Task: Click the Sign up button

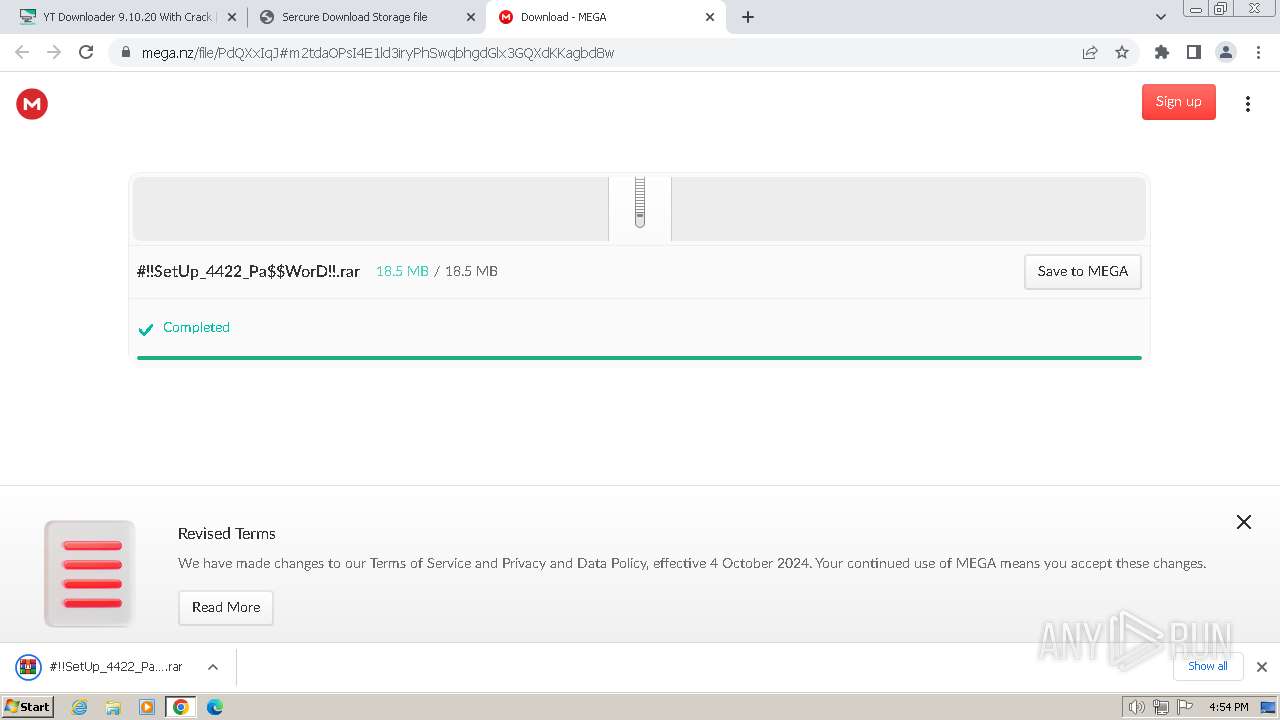Action: click(x=1178, y=102)
